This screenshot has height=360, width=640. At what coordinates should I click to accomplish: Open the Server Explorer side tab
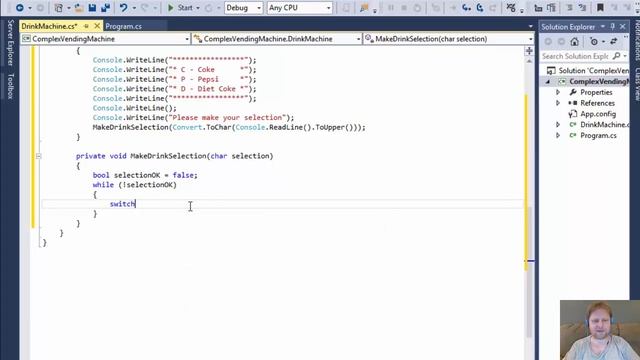11,42
